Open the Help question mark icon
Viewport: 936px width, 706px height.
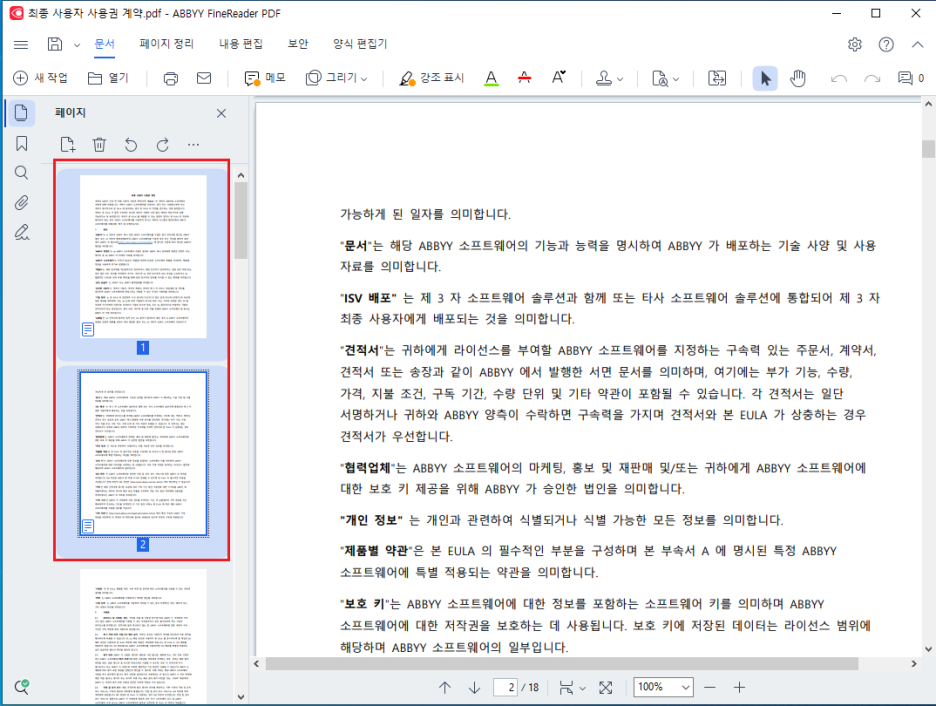pos(886,44)
